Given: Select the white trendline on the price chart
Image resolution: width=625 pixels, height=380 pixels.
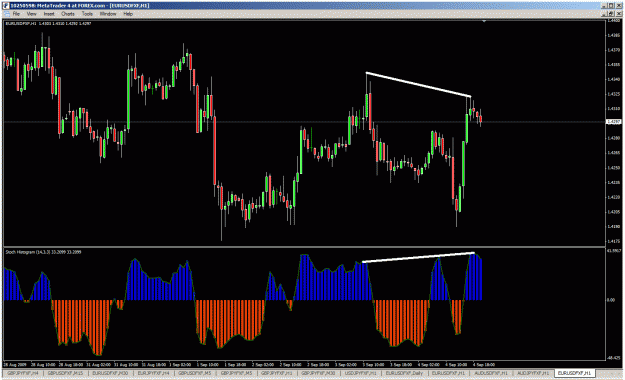Looking at the screenshot, I should pos(419,85).
